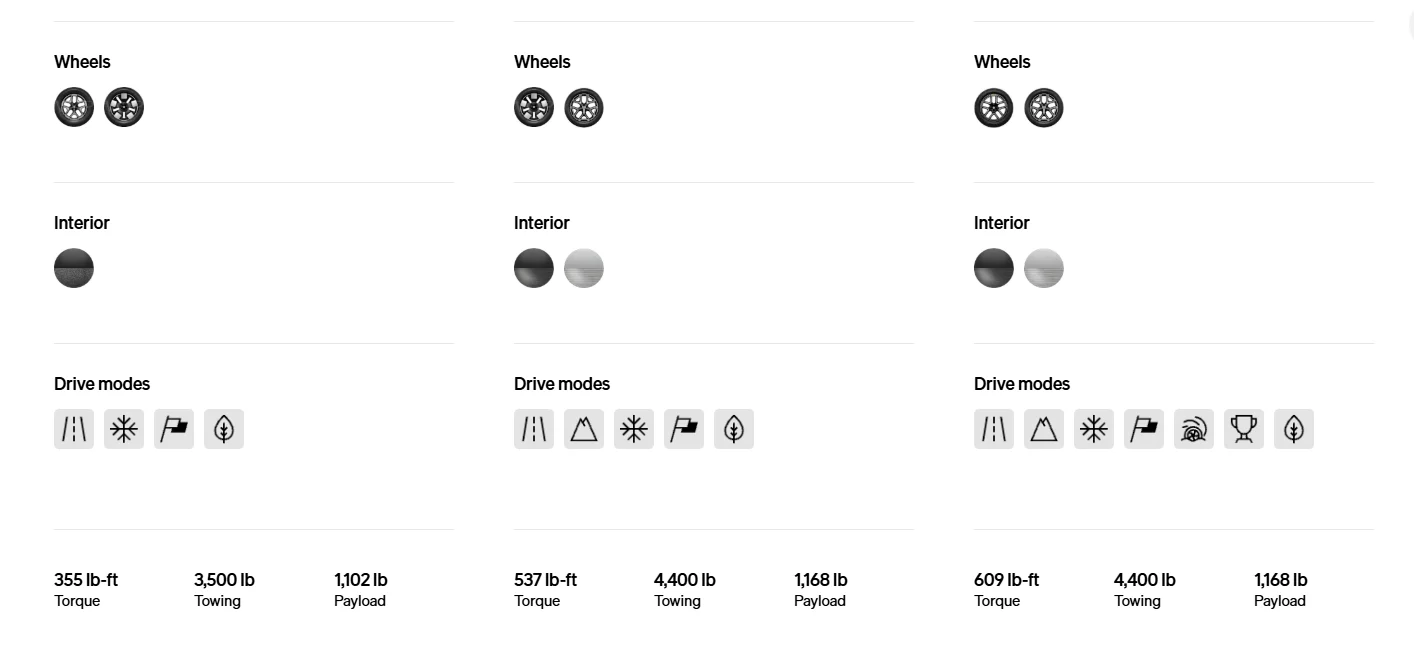Pick the snowflake icon in 537 lb-ft column
This screenshot has width=1414, height=667.
click(x=634, y=429)
